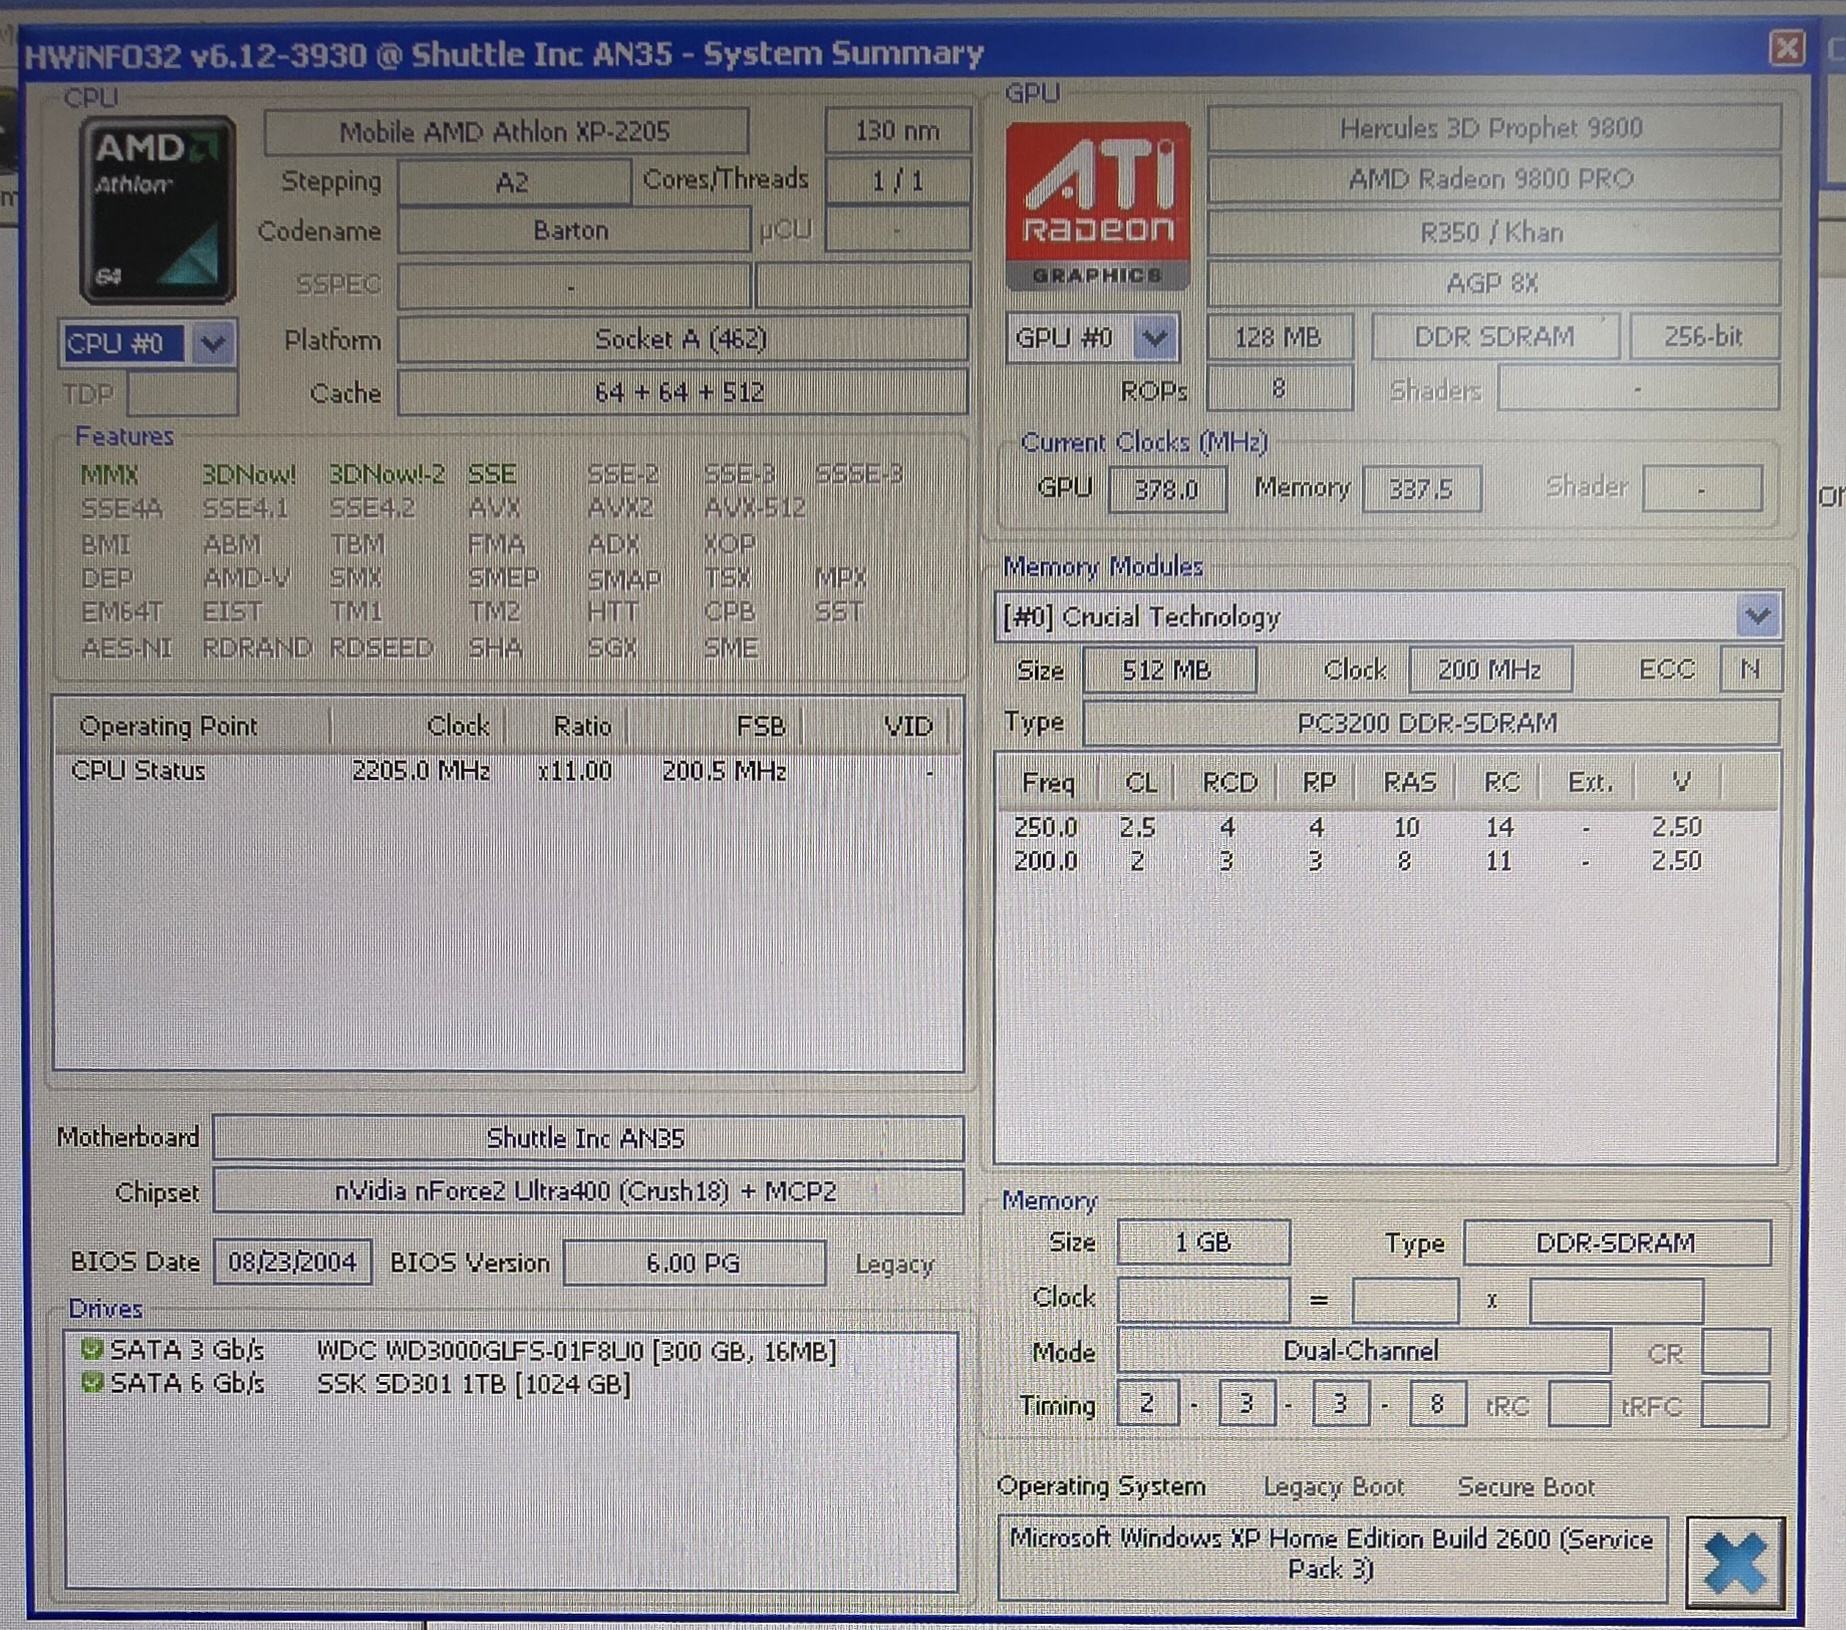Viewport: 1846px width, 1630px height.
Task: Click the Operating Point column header
Action: click(x=191, y=725)
